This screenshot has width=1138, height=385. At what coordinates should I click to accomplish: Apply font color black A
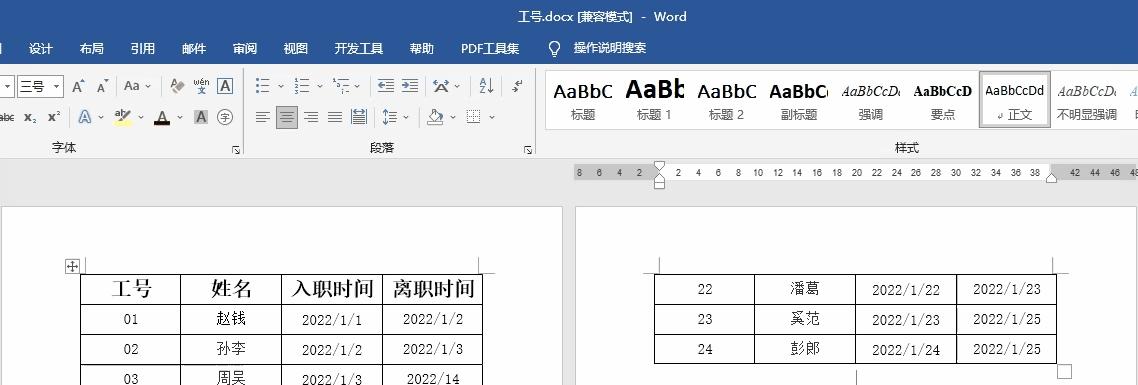162,117
